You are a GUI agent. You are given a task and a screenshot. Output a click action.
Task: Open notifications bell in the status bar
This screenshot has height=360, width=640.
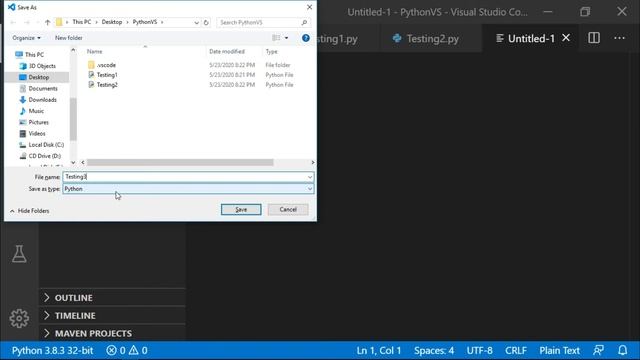click(x=622, y=350)
